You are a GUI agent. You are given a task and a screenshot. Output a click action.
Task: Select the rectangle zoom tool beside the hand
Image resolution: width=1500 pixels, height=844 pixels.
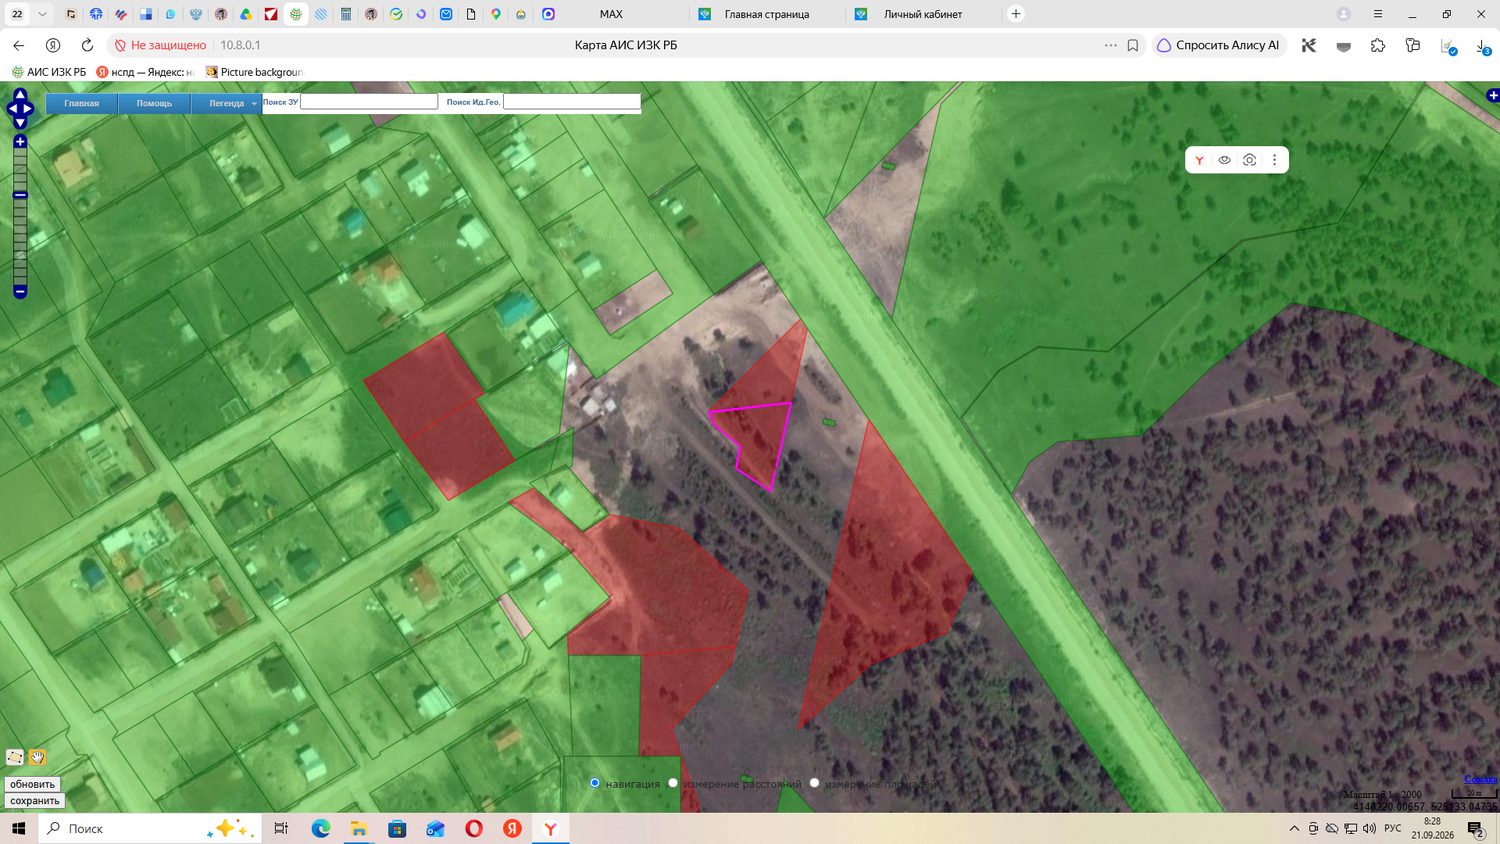15,757
